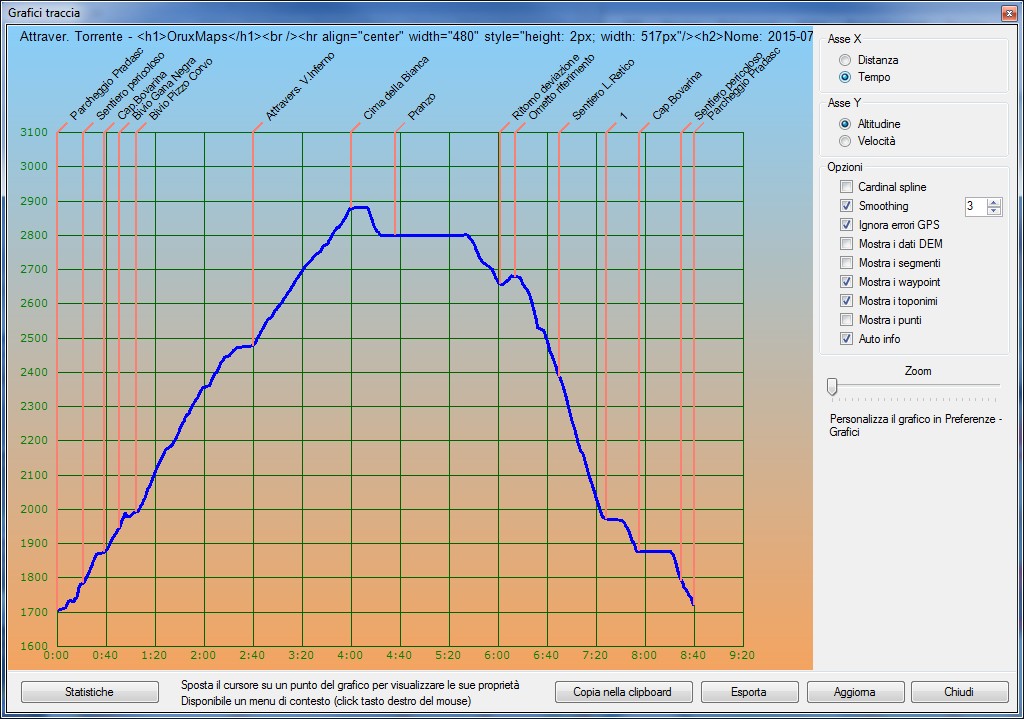Click the smoothing value input field
This screenshot has height=719, width=1024.
[x=975, y=207]
